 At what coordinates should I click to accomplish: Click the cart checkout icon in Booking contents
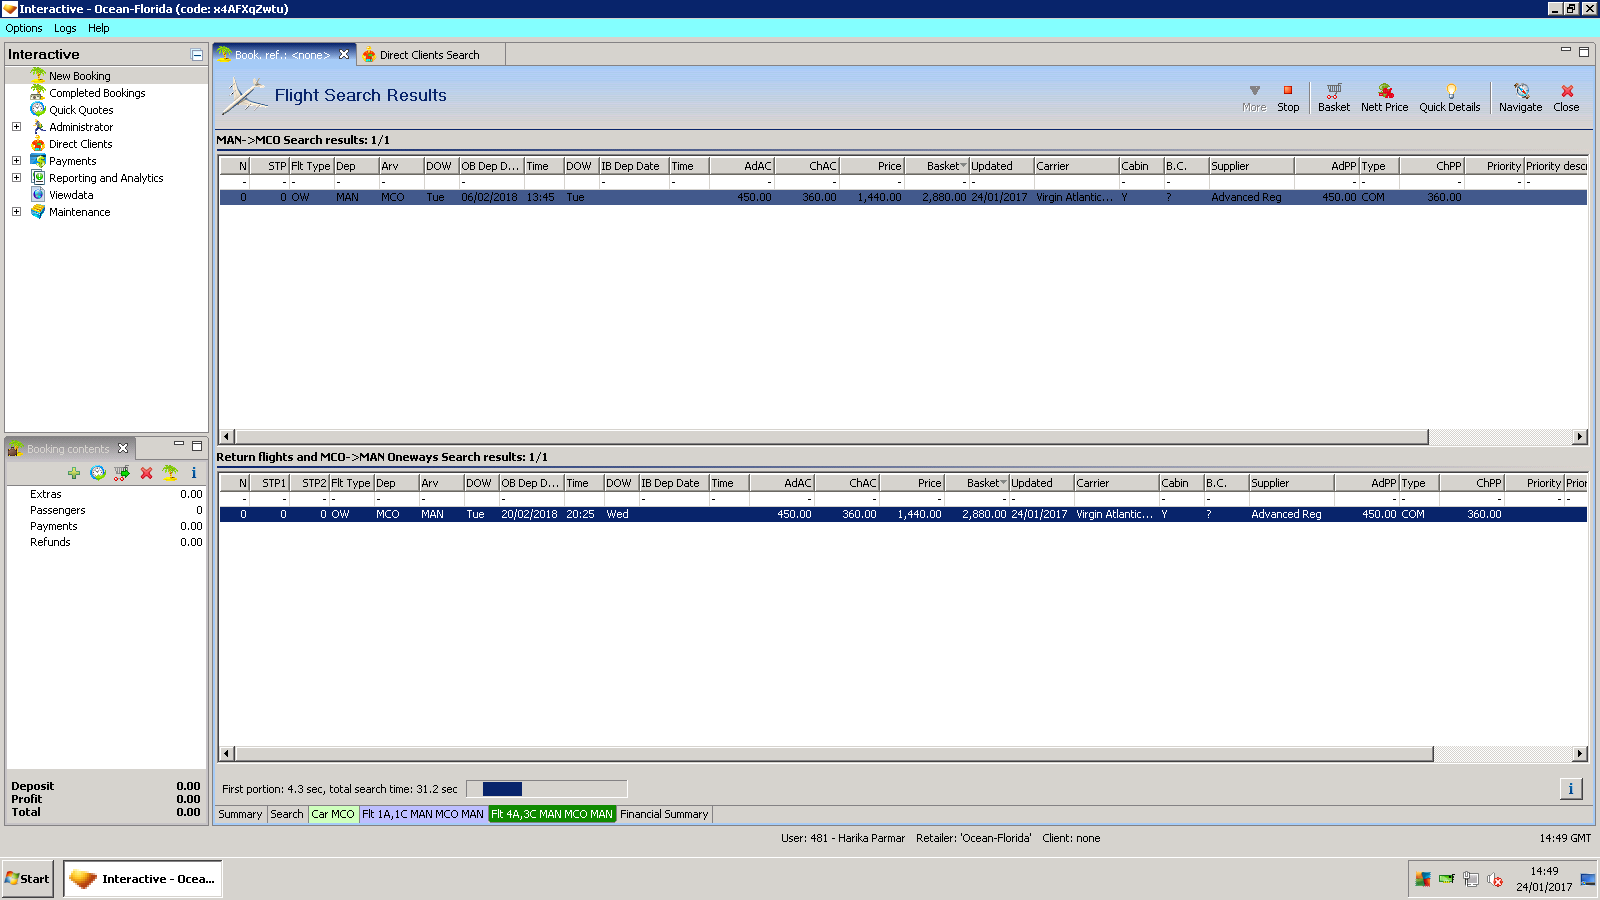(x=122, y=473)
